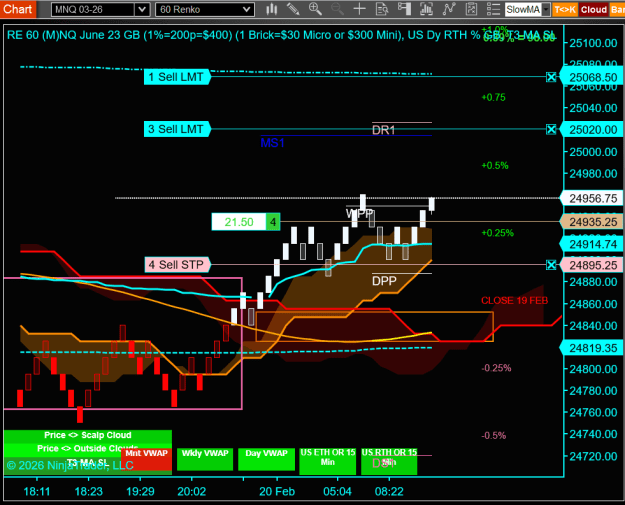Select the Chart tab
This screenshot has height=505, width=625.
coord(18,9)
